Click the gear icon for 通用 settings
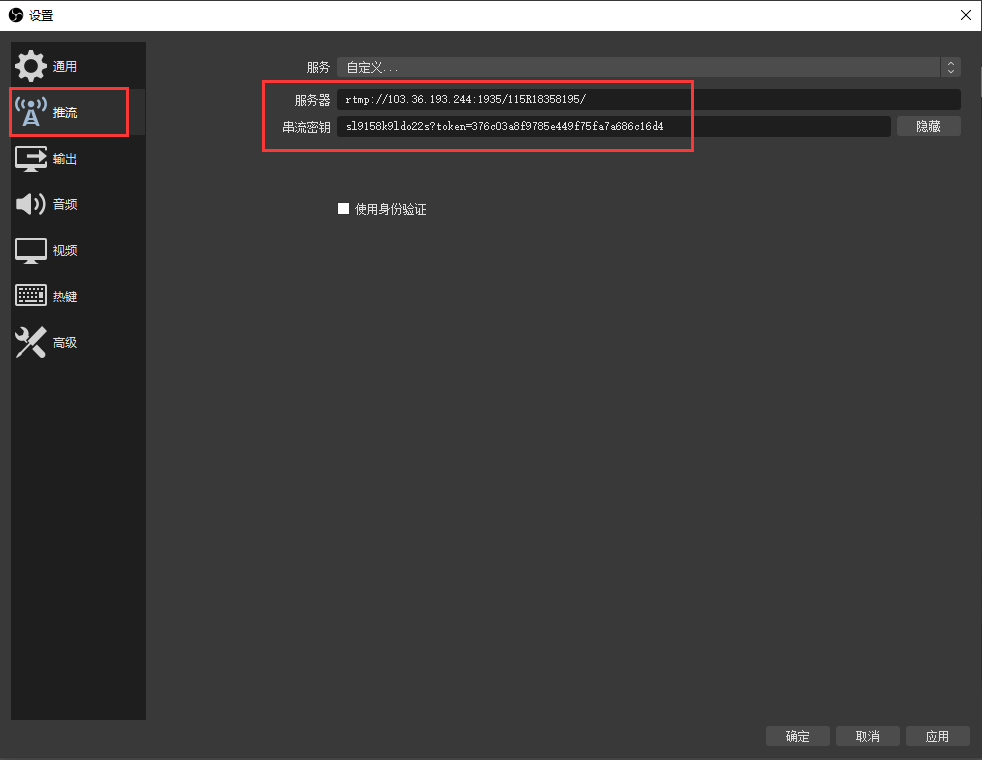 pos(30,66)
